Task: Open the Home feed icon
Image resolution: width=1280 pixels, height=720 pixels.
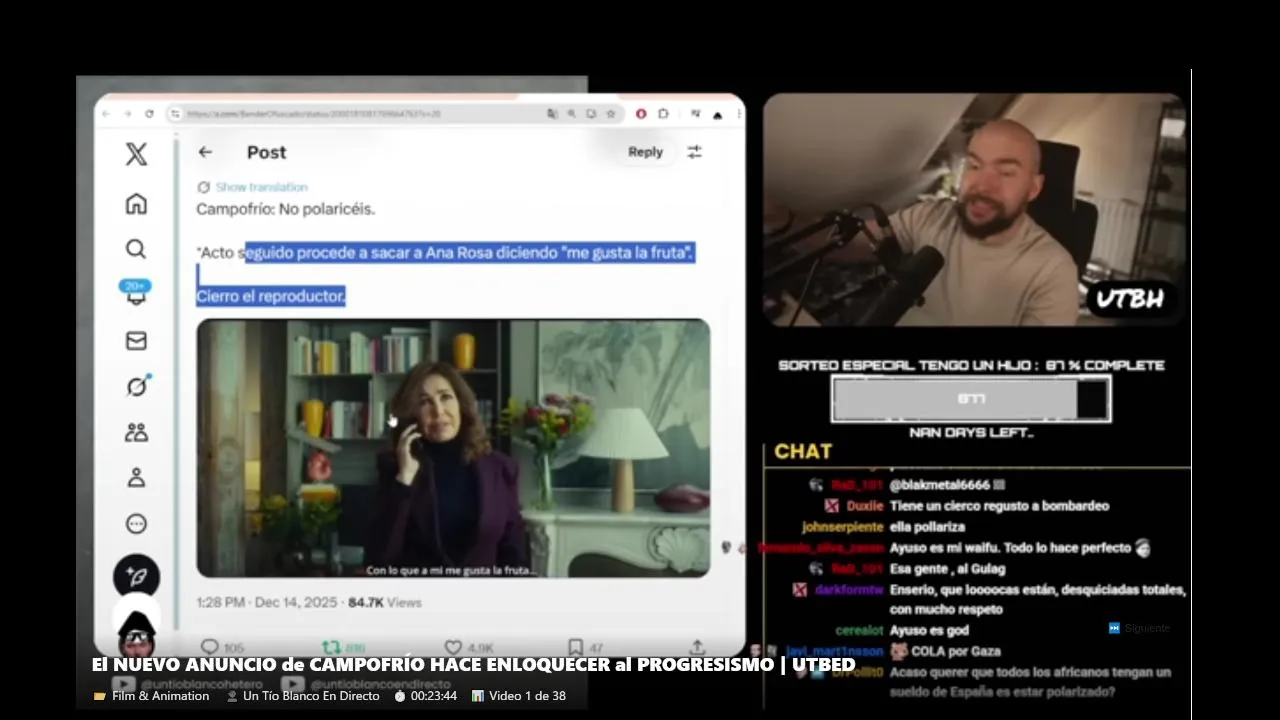Action: (x=136, y=204)
